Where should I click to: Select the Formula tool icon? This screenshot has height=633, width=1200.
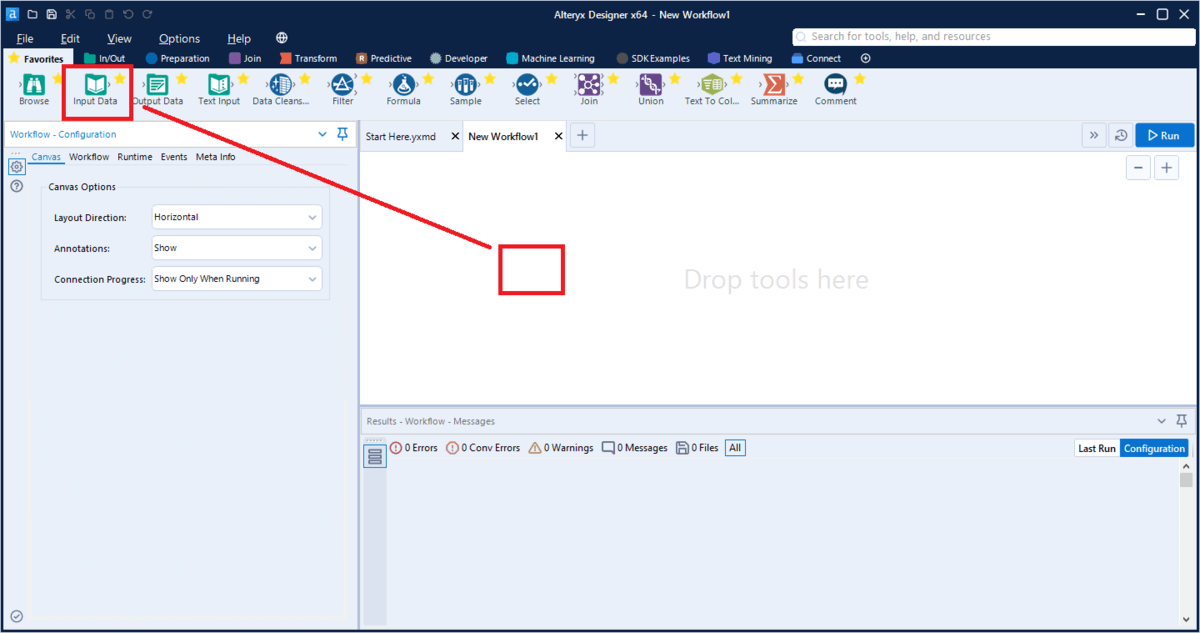coord(404,85)
